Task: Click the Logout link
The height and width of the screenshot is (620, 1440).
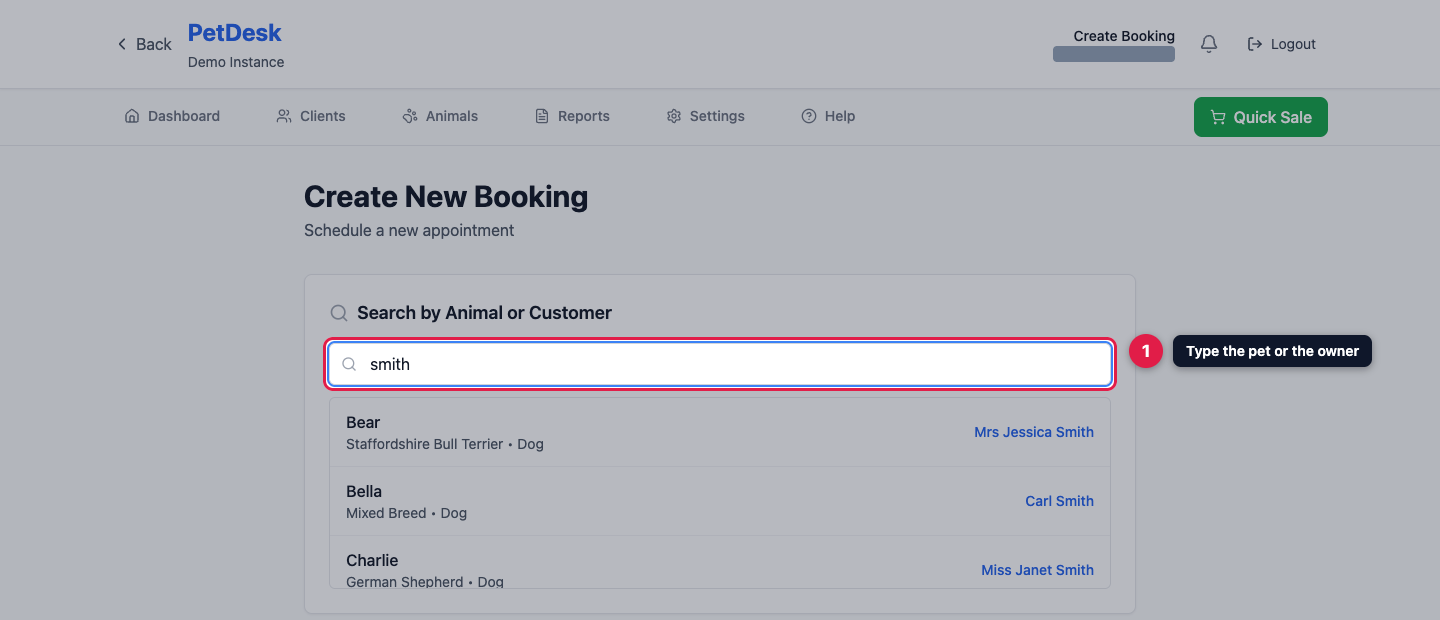Action: 1281,44
